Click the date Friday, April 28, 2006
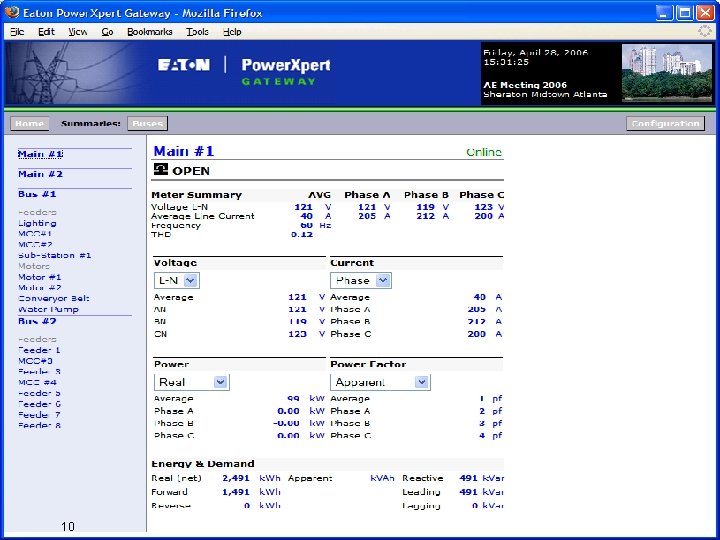 (x=535, y=52)
